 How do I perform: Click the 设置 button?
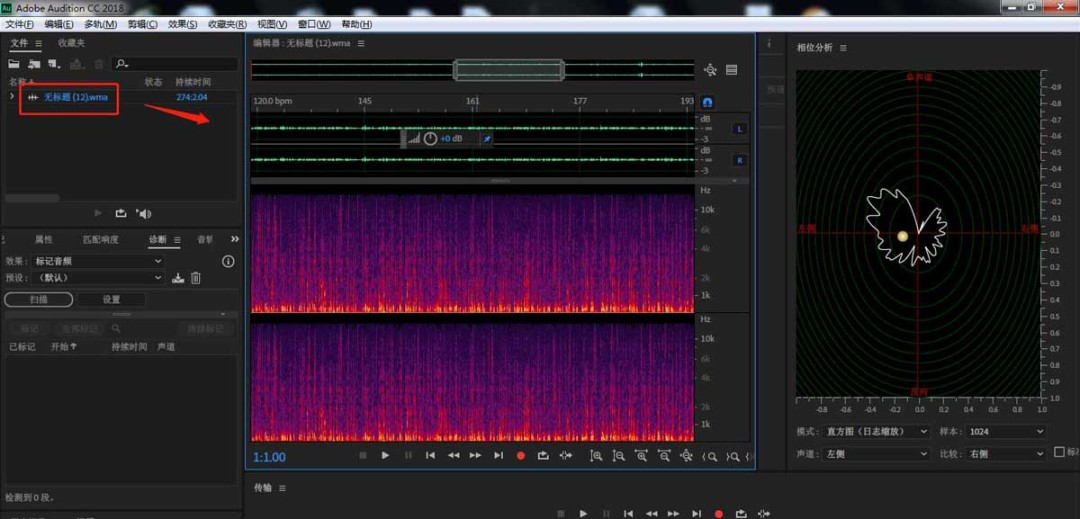(x=111, y=299)
